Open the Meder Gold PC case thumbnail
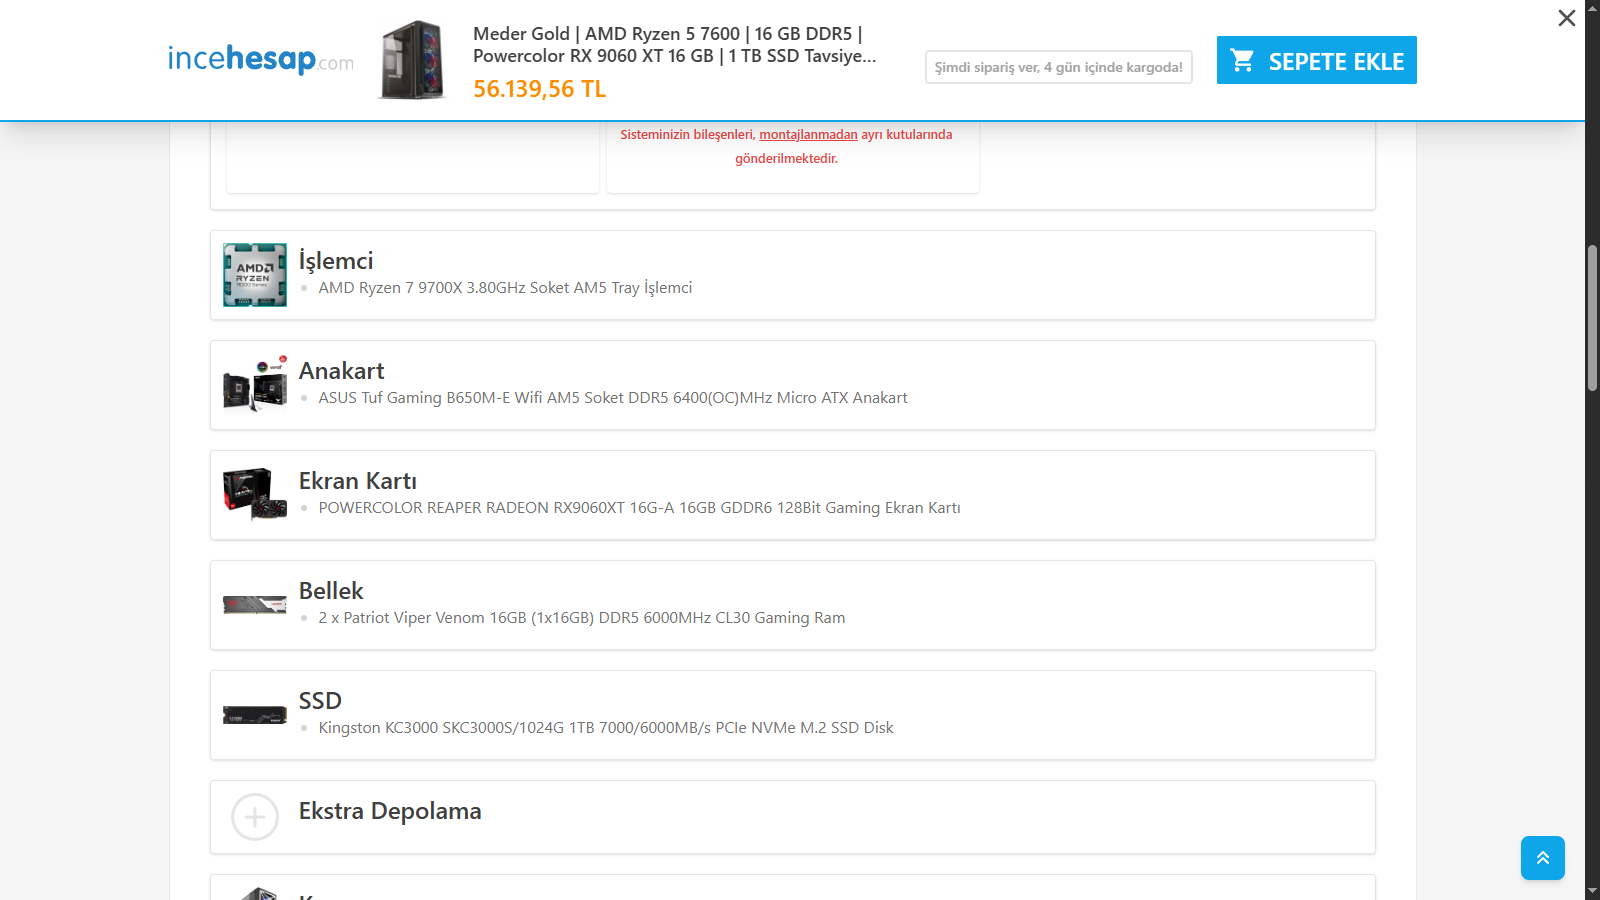The width and height of the screenshot is (1600, 900). (412, 60)
